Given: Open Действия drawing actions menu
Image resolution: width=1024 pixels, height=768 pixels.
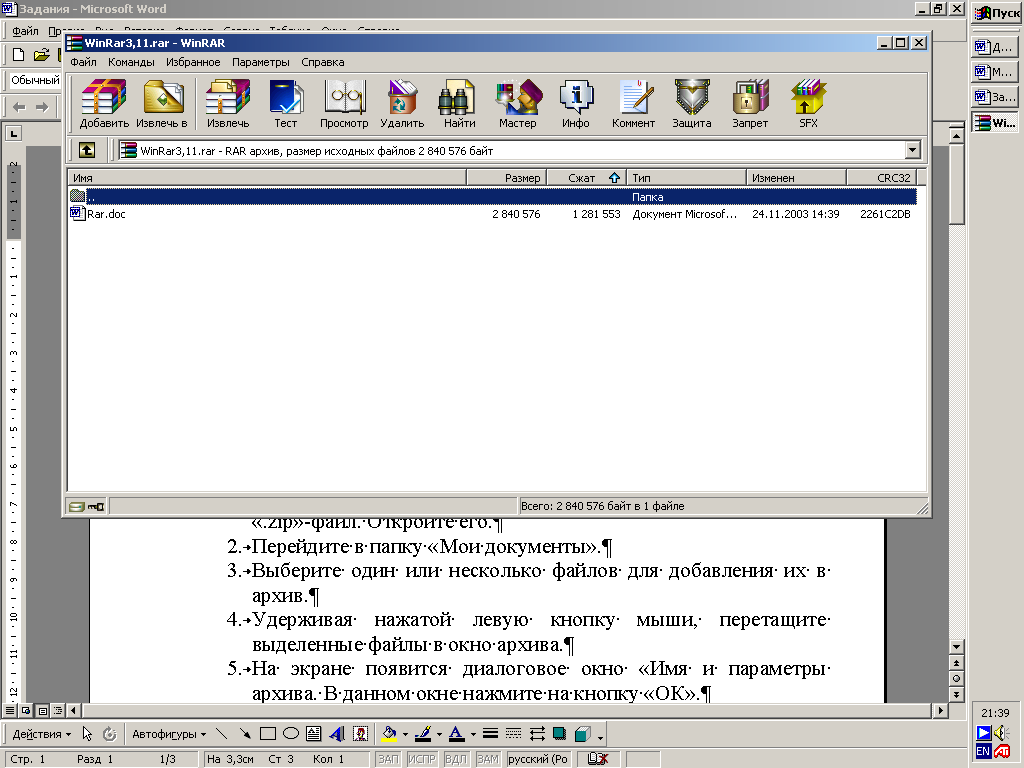Looking at the screenshot, I should (42, 734).
